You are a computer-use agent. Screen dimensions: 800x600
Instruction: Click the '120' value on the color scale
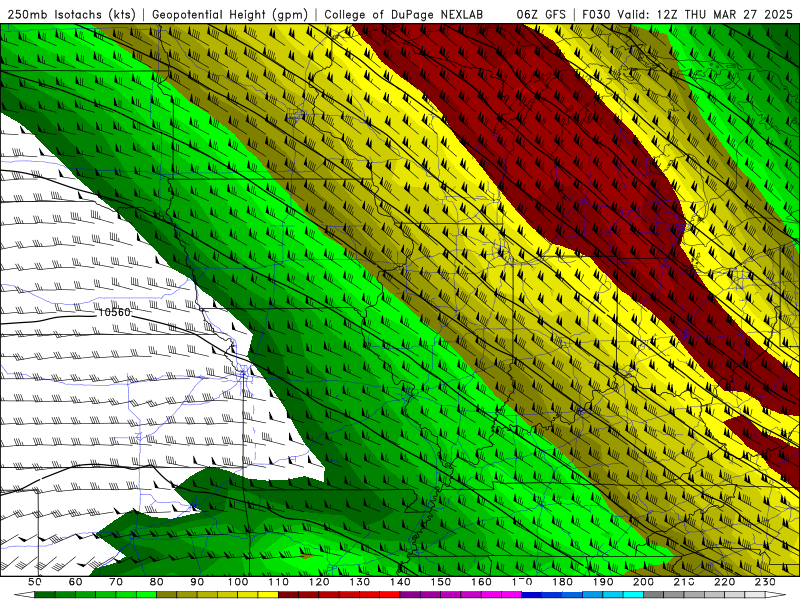319,582
